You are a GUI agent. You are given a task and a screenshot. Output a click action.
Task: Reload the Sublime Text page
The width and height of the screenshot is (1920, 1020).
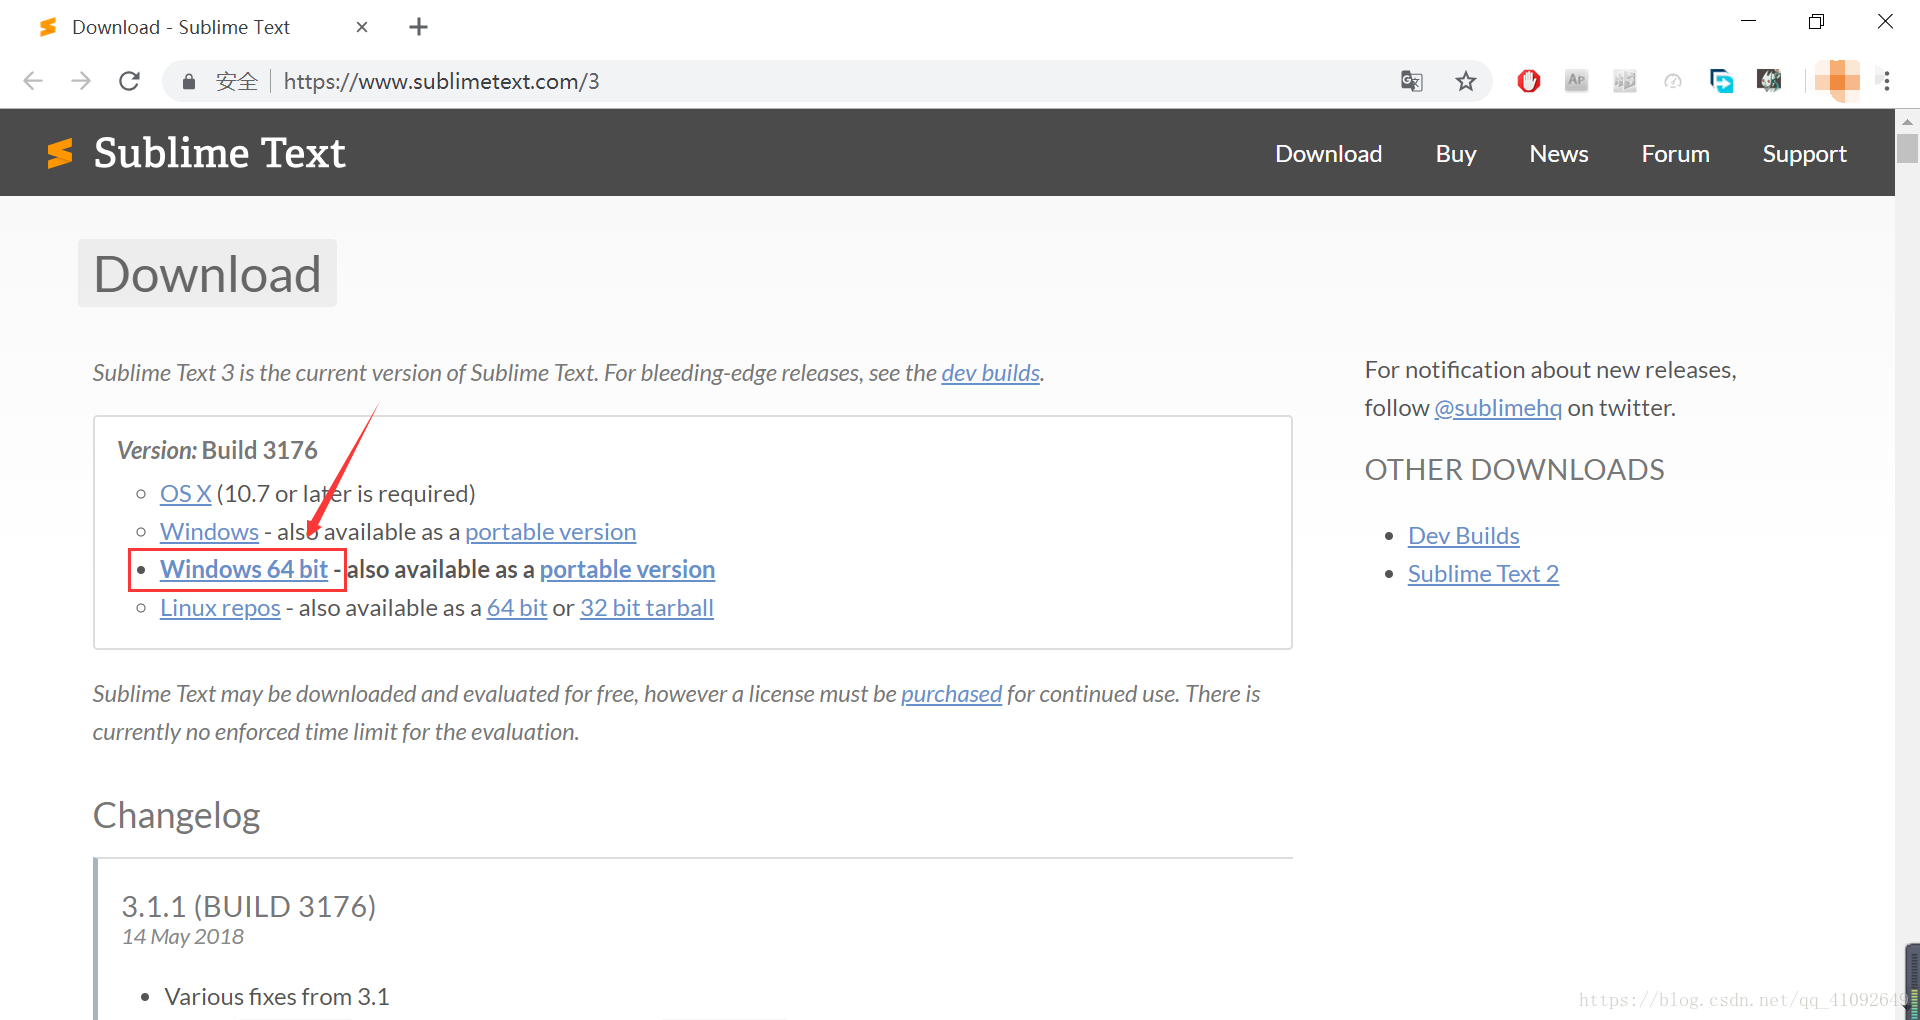(x=129, y=81)
